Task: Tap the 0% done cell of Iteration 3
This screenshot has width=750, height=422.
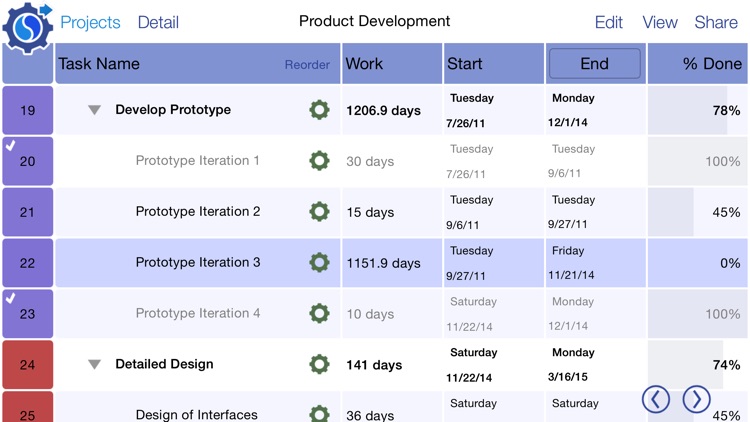Action: [697, 263]
